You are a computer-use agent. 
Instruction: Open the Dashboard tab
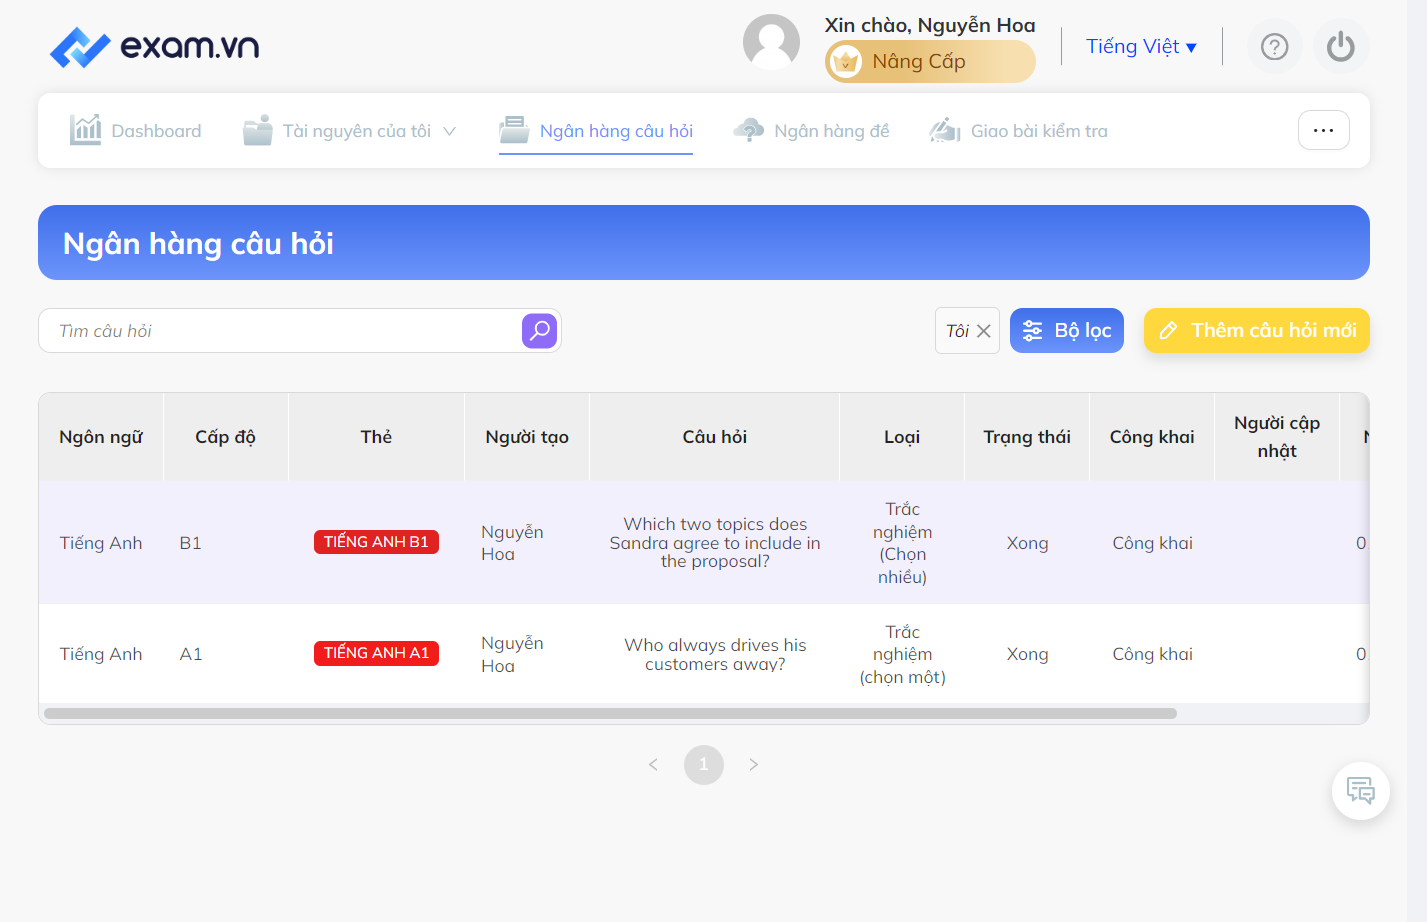coord(135,131)
